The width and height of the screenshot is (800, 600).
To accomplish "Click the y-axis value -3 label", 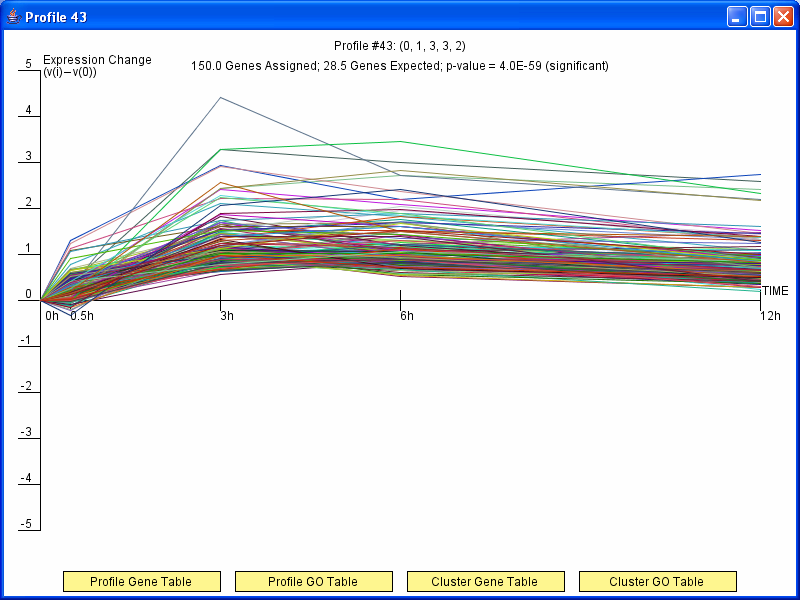I will [x=26, y=432].
